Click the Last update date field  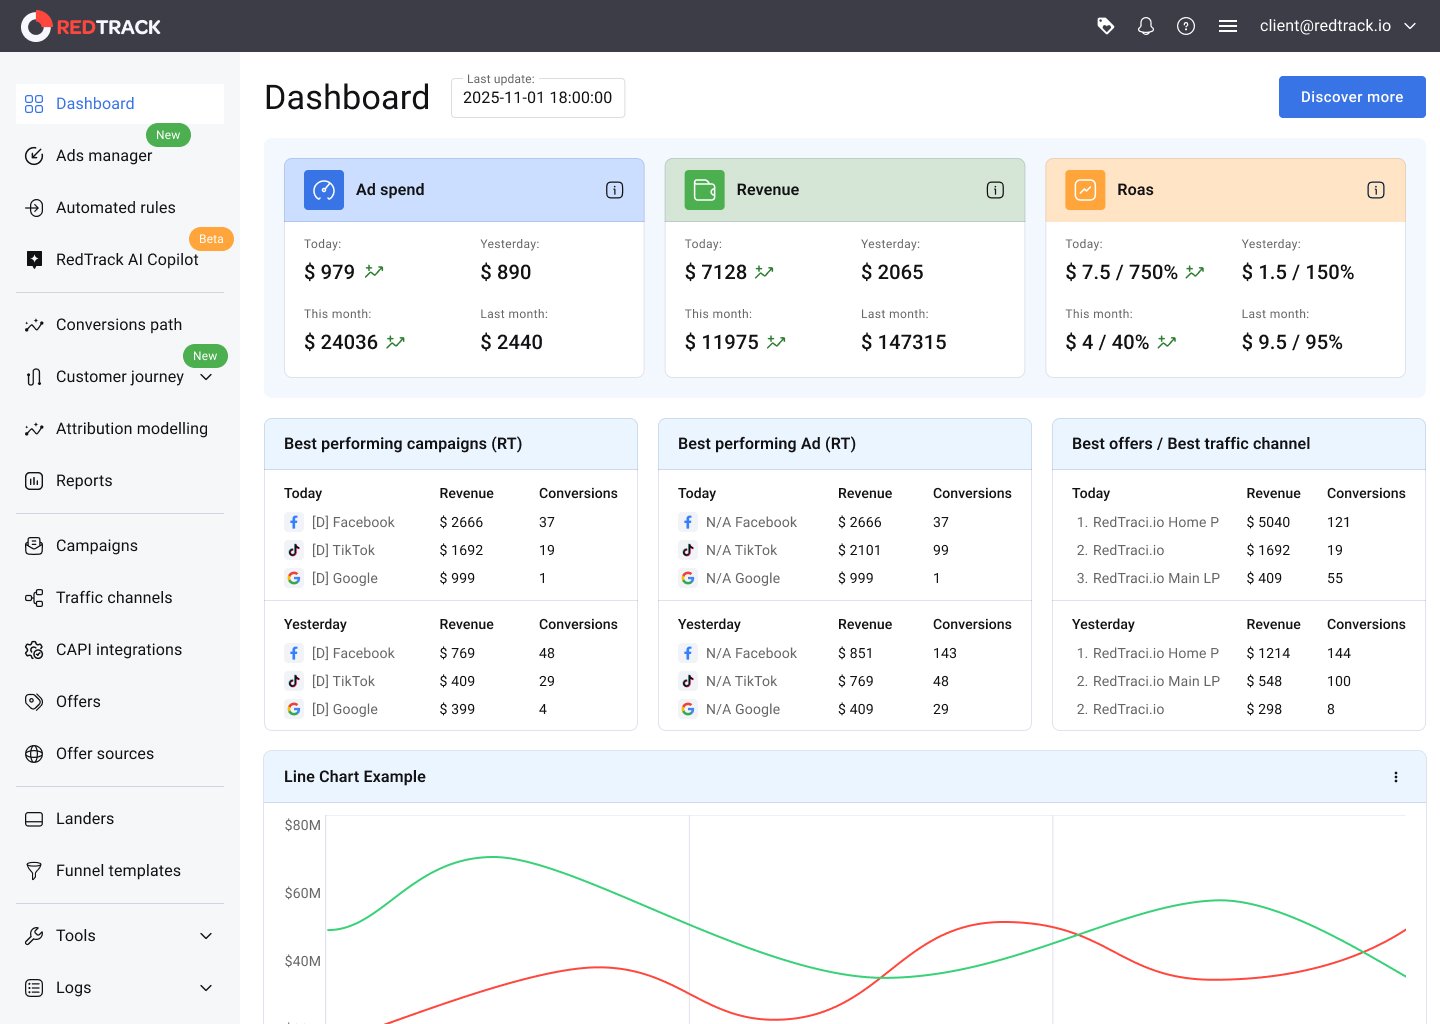coord(538,98)
